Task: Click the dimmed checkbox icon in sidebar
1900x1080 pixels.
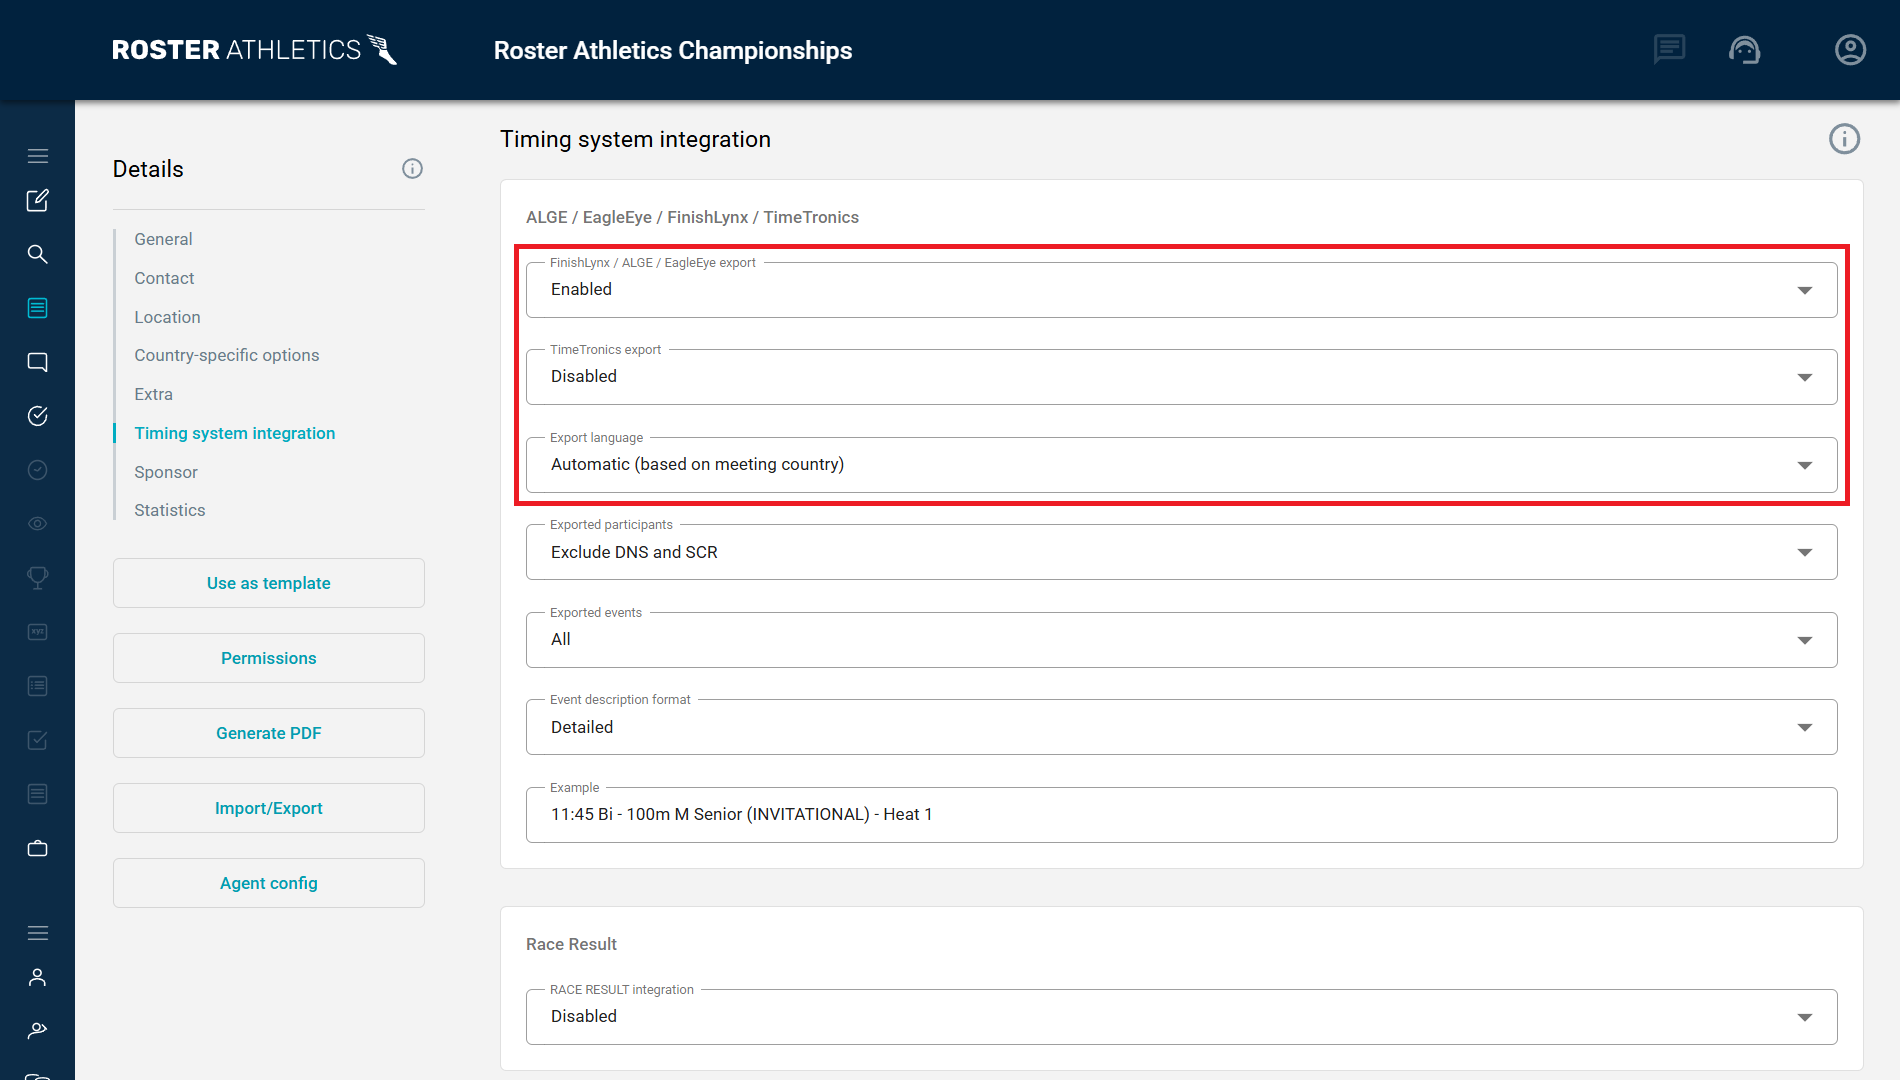Action: (x=37, y=740)
